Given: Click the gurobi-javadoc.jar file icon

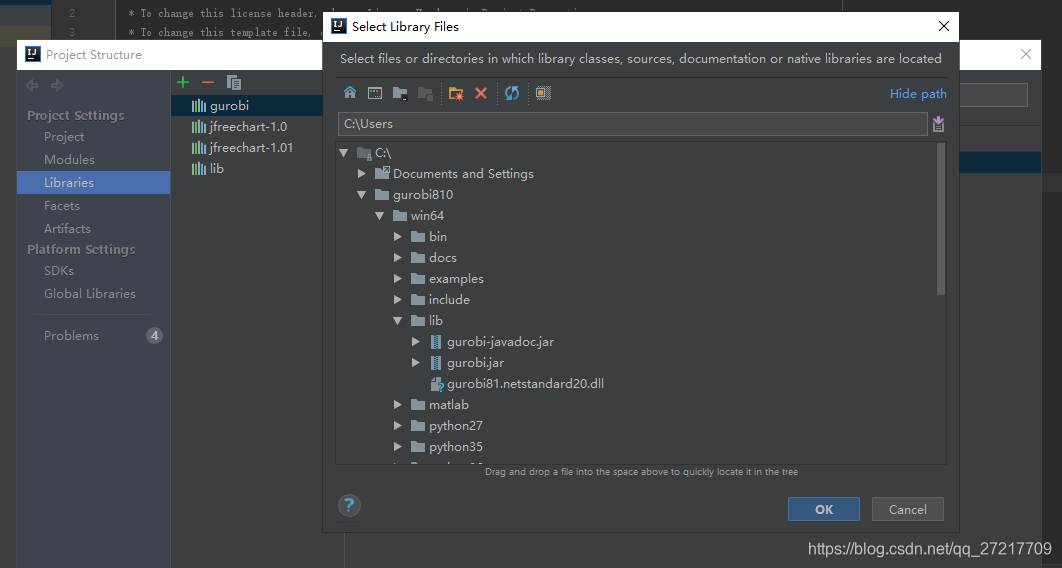Looking at the screenshot, I should click(x=436, y=342).
